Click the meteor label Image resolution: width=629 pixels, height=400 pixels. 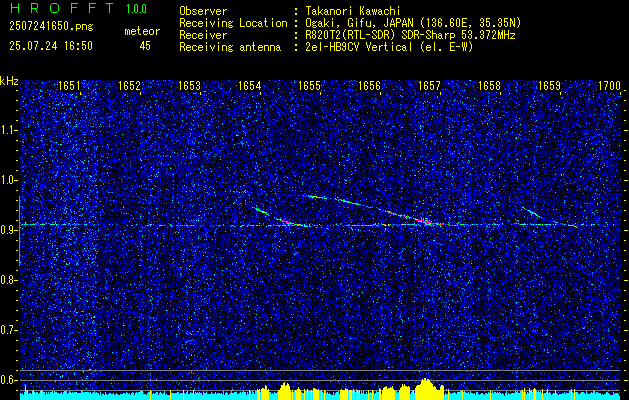142,32
